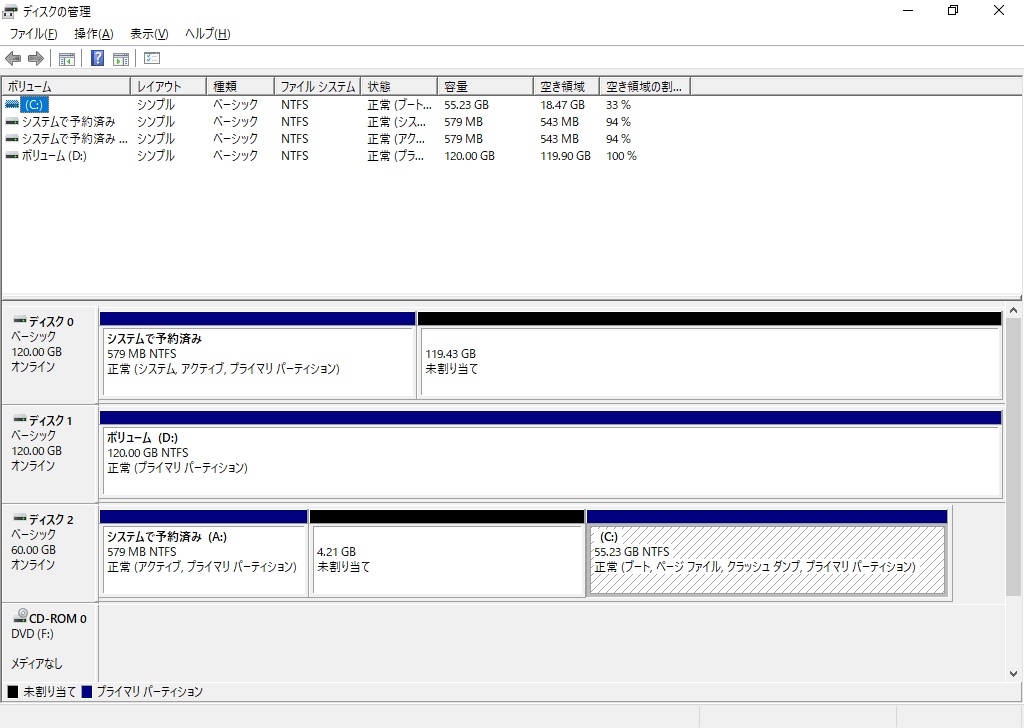Click the ディスク 2 label panel
The height and width of the screenshot is (728, 1024).
[50, 553]
